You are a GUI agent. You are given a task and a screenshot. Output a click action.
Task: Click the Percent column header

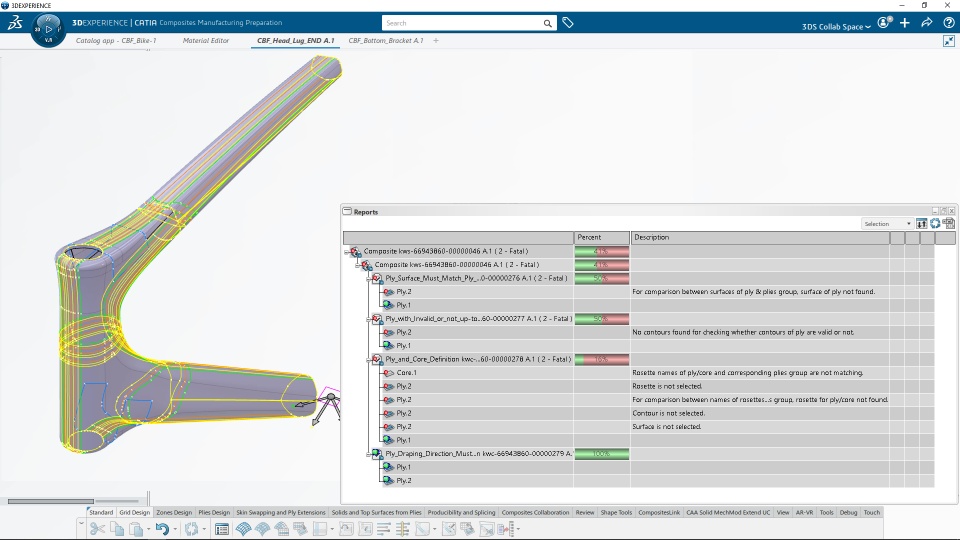point(602,238)
